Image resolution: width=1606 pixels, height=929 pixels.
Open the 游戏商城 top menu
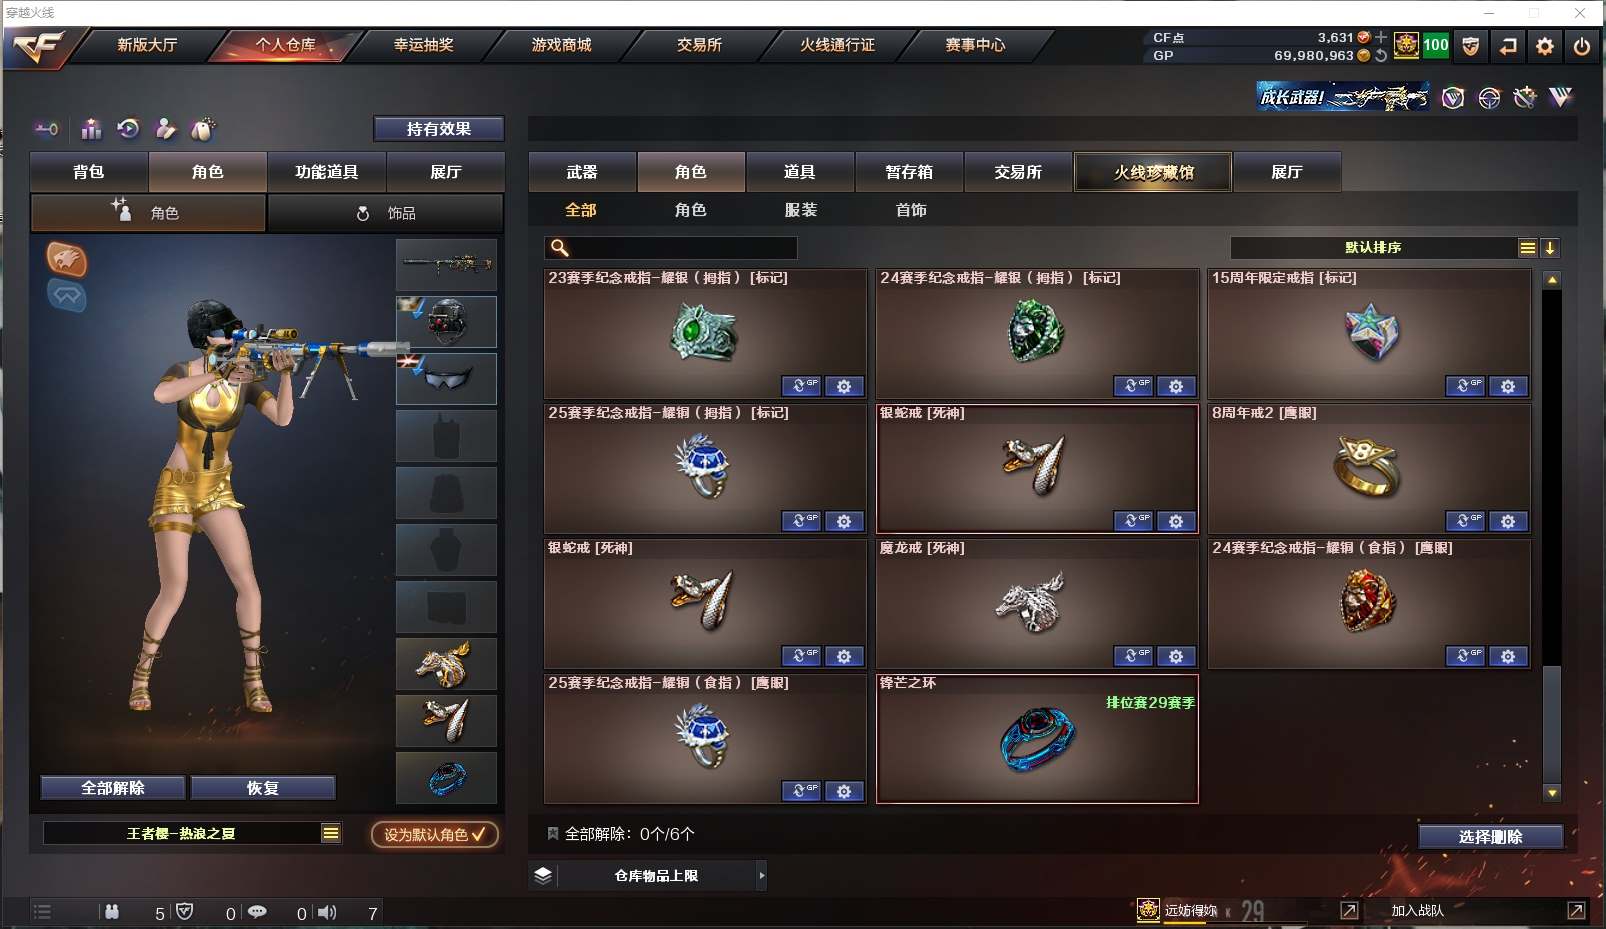click(561, 45)
